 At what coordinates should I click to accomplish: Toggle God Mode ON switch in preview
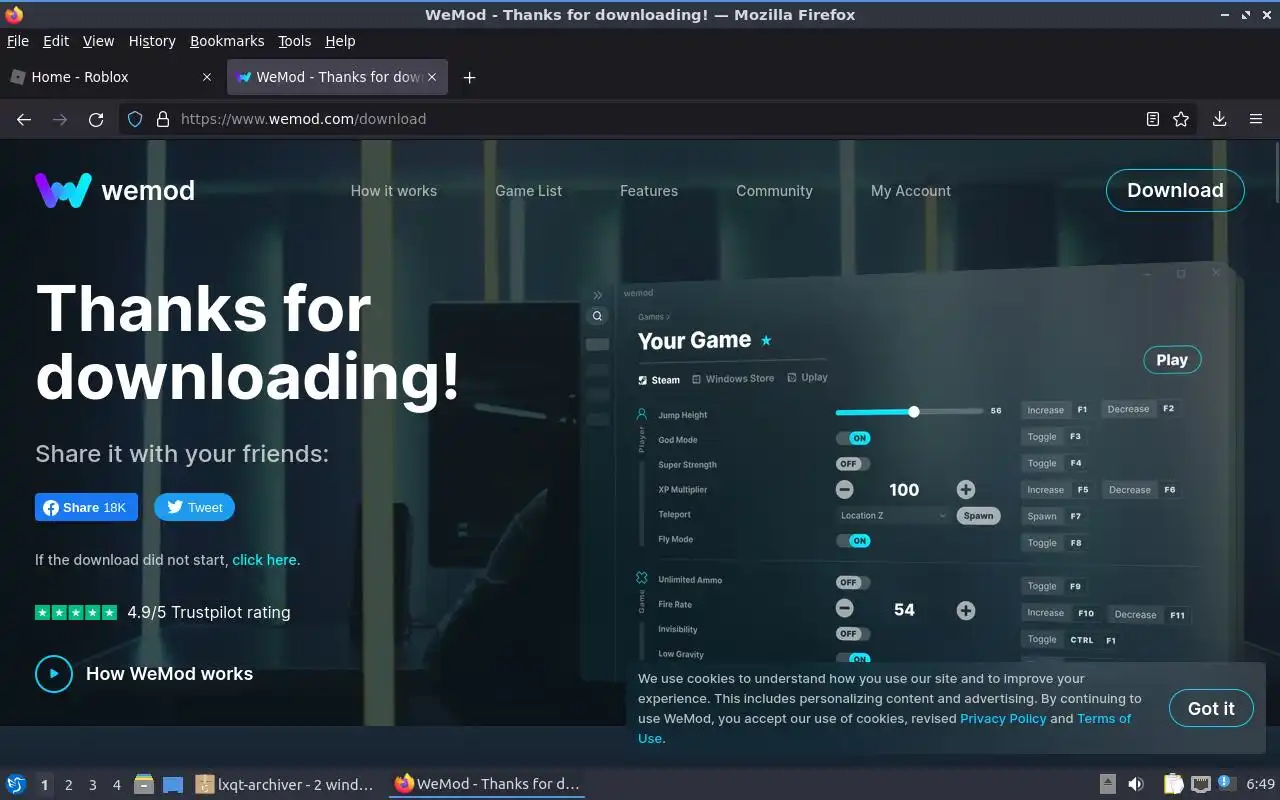tap(853, 438)
